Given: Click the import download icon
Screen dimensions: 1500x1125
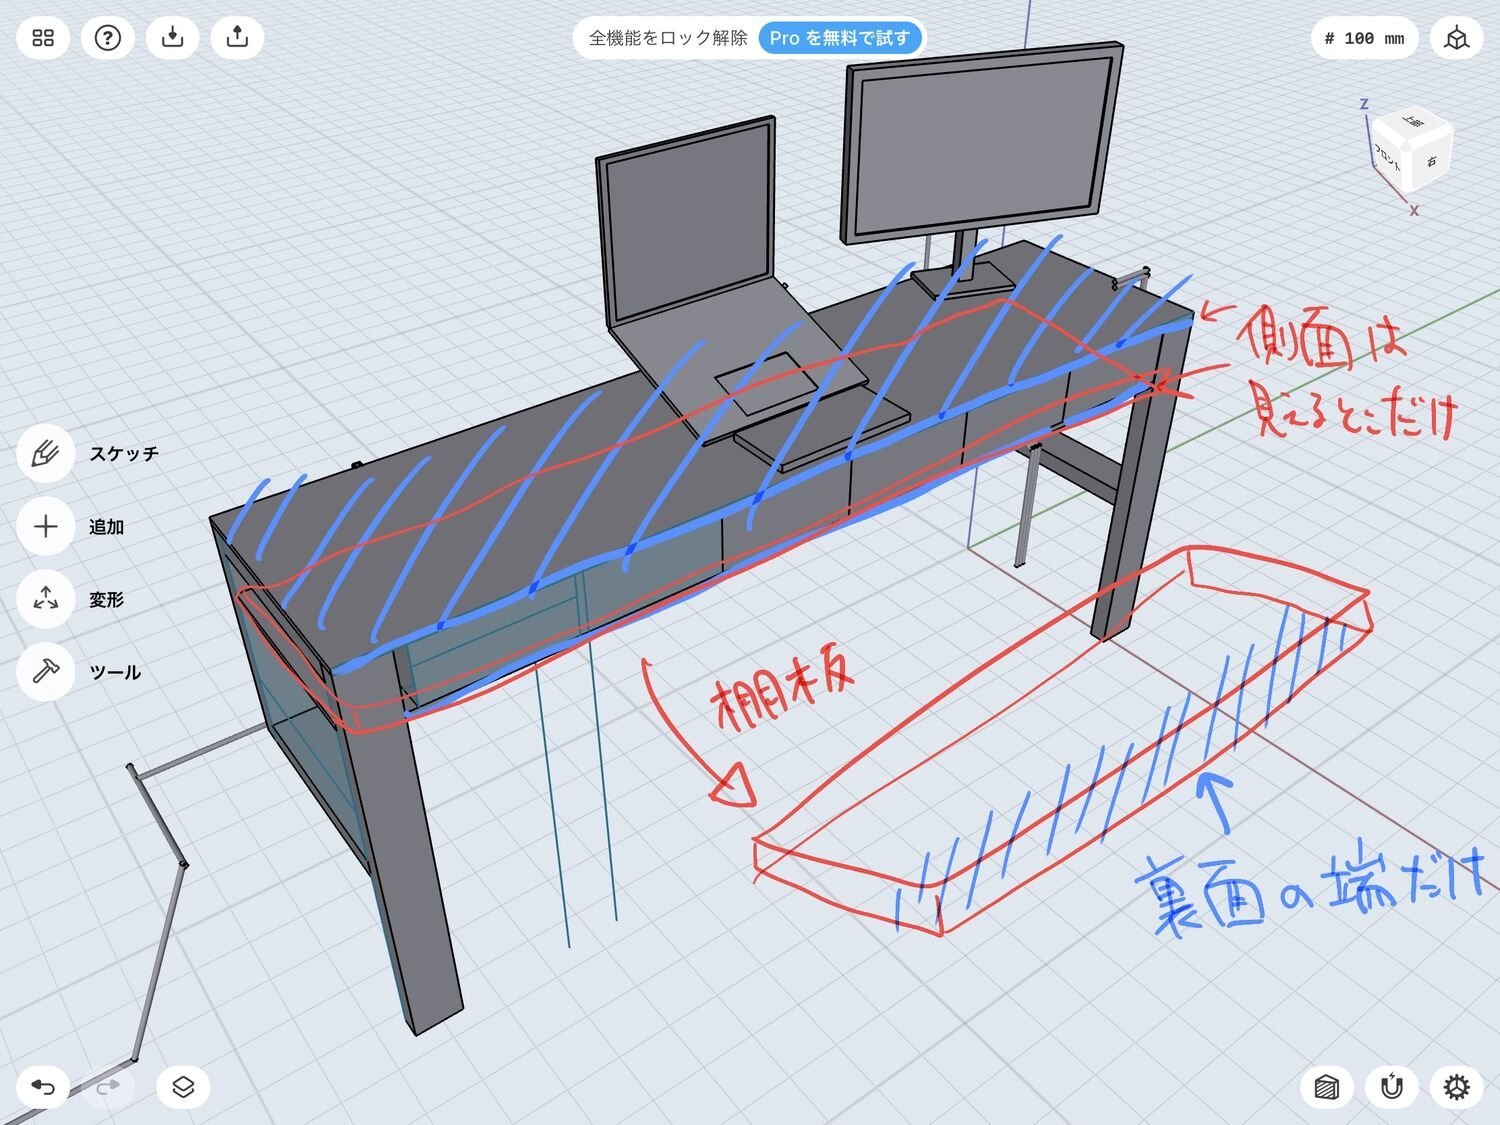Looking at the screenshot, I should click(172, 38).
